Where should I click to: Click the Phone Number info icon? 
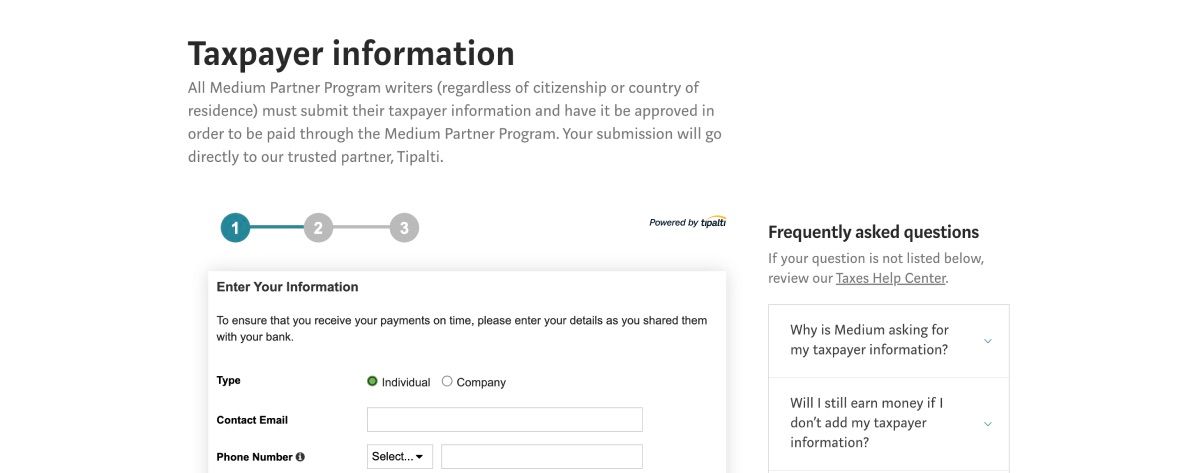(300, 457)
